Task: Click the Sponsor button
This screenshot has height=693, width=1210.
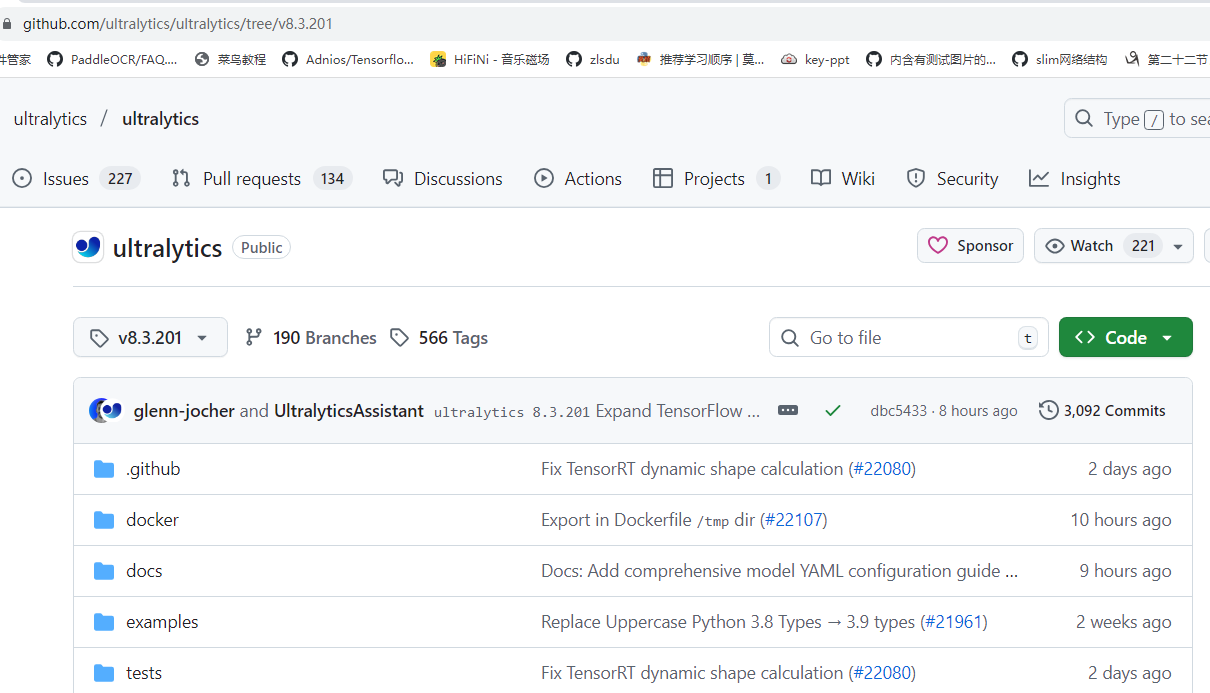Action: pyautogui.click(x=970, y=246)
